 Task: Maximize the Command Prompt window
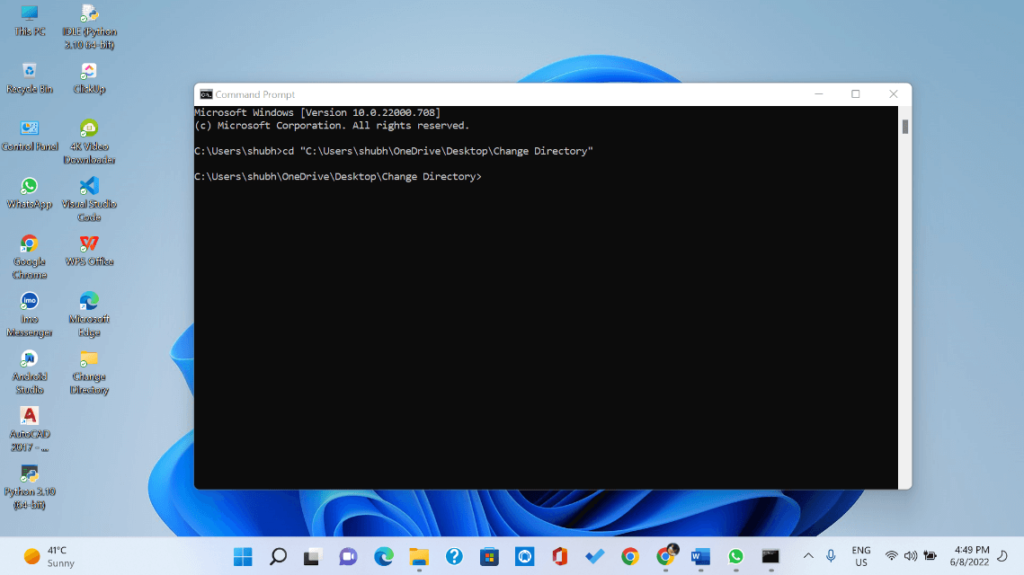[856, 94]
